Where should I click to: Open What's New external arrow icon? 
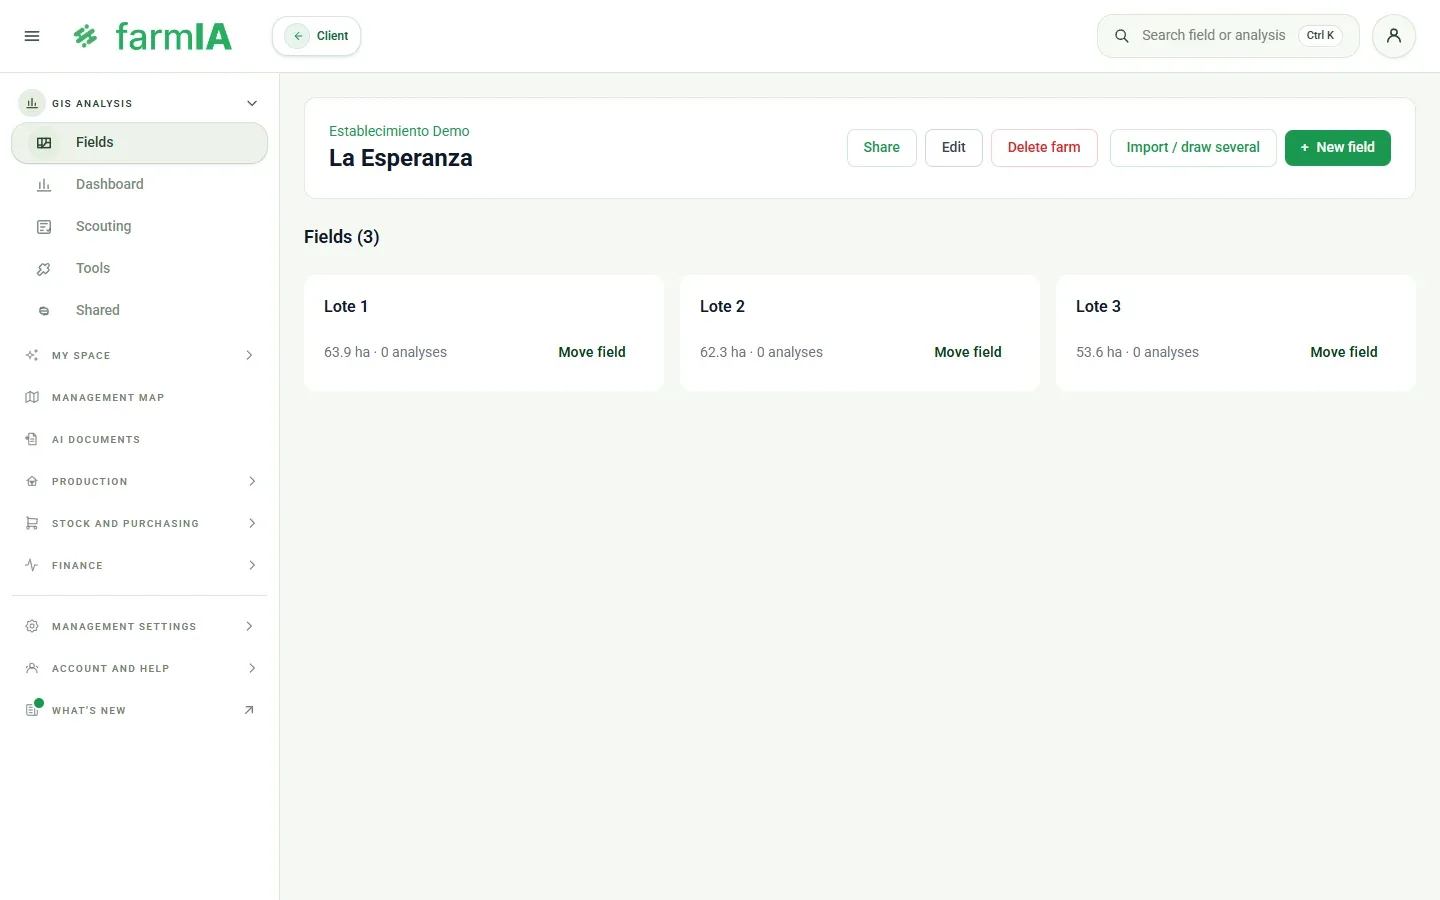click(x=249, y=710)
